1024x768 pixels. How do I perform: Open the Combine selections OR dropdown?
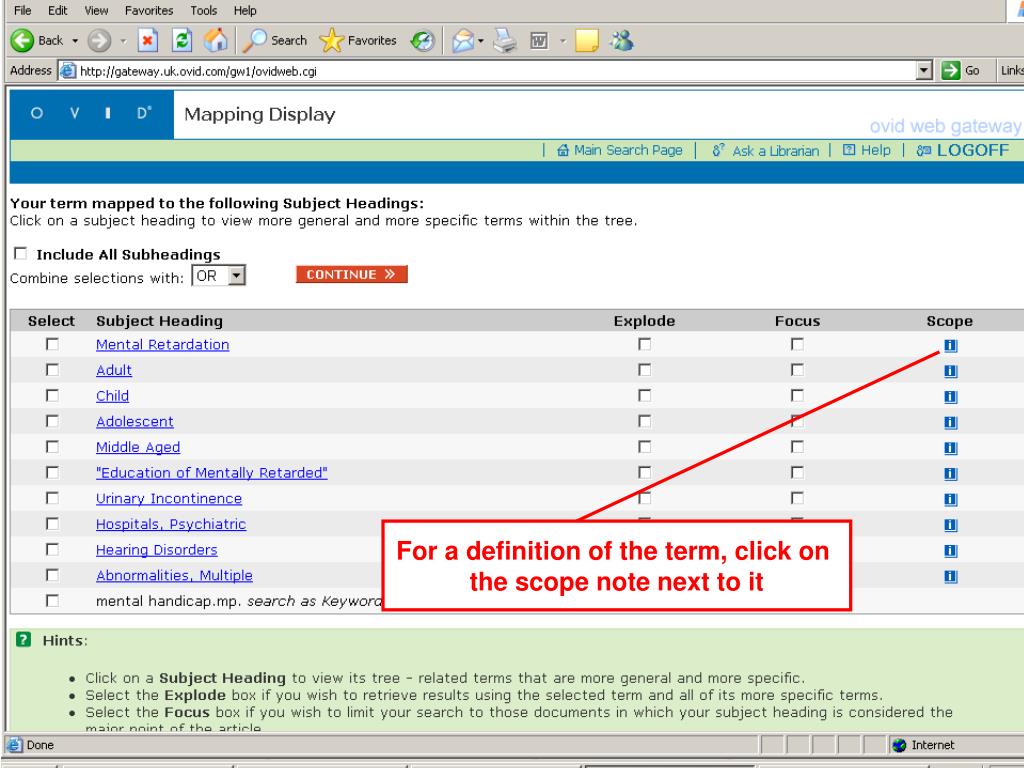[236, 276]
